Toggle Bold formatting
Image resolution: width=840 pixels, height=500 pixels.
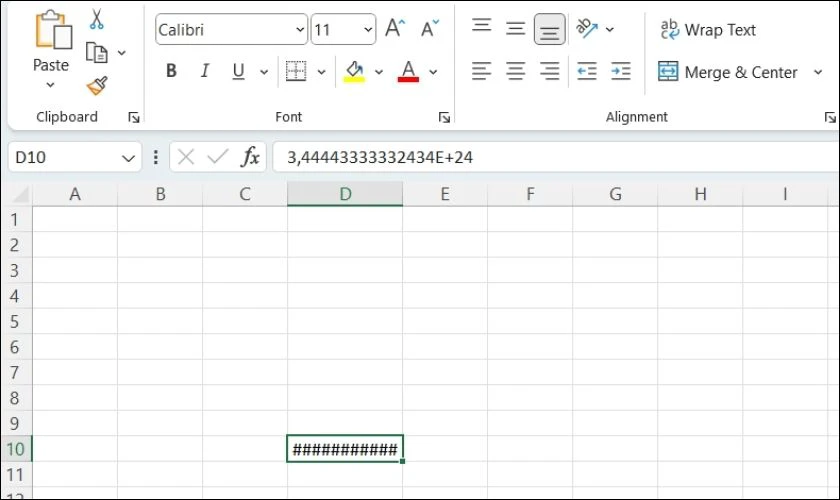point(171,71)
